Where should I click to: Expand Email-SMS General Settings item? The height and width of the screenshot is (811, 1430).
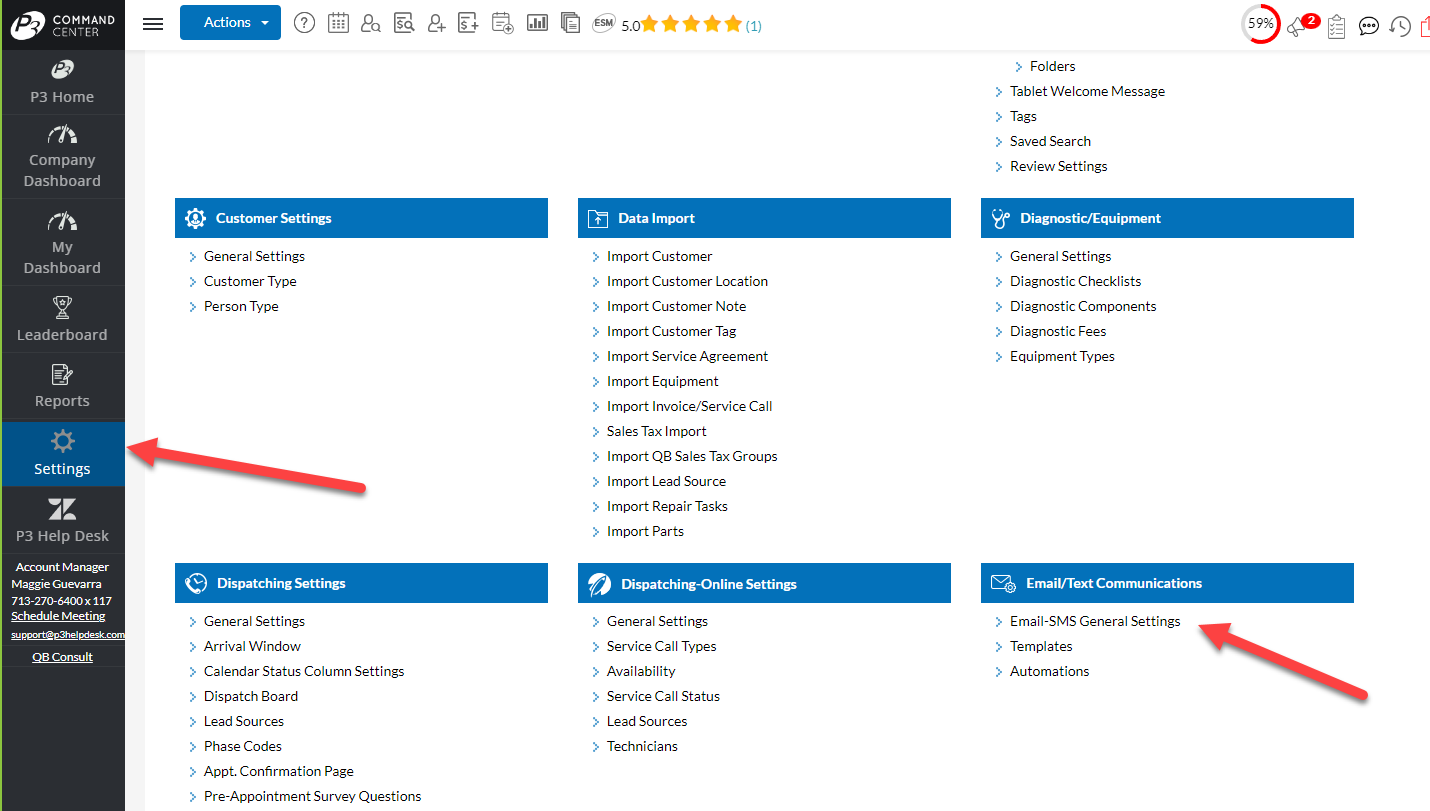tap(1094, 621)
